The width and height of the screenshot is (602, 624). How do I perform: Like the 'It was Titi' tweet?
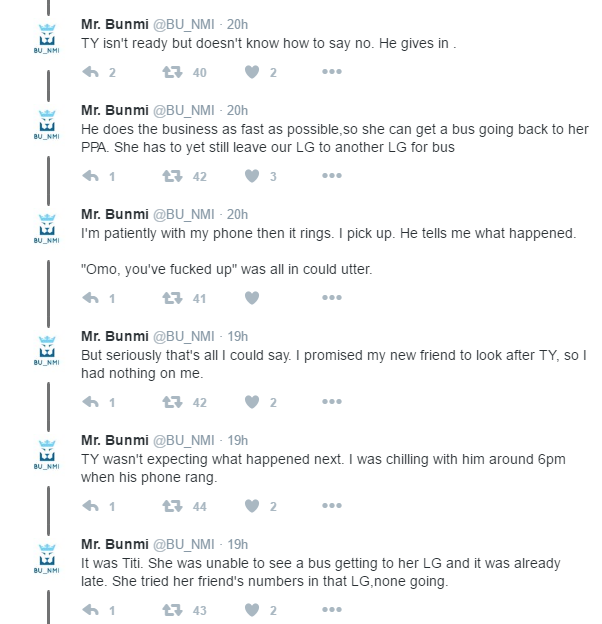click(252, 610)
